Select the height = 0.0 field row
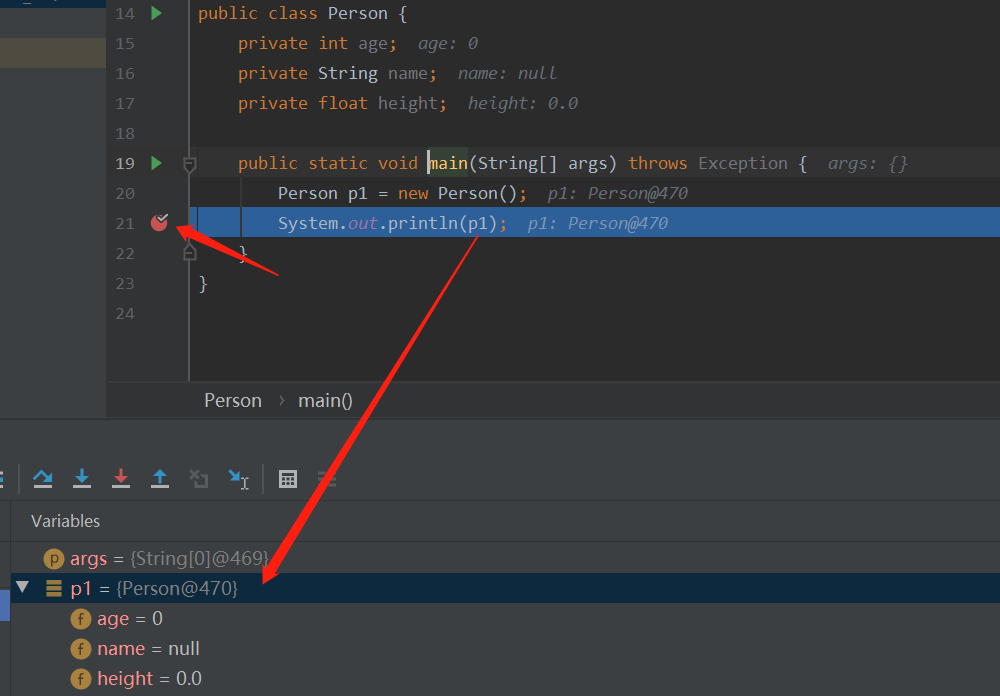Viewport: 1000px width, 696px height. click(505, 678)
